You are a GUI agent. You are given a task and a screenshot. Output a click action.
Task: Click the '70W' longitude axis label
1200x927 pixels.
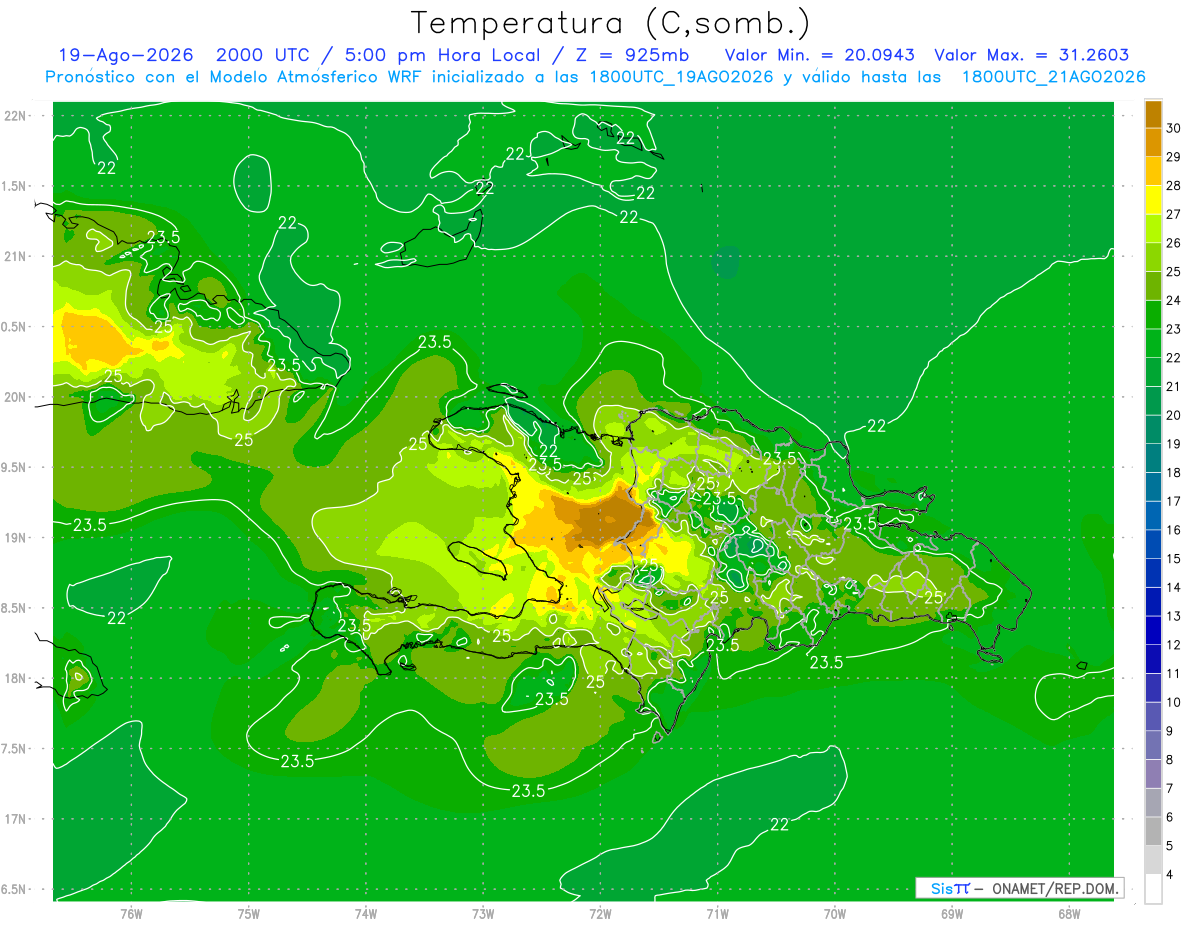[x=834, y=913]
